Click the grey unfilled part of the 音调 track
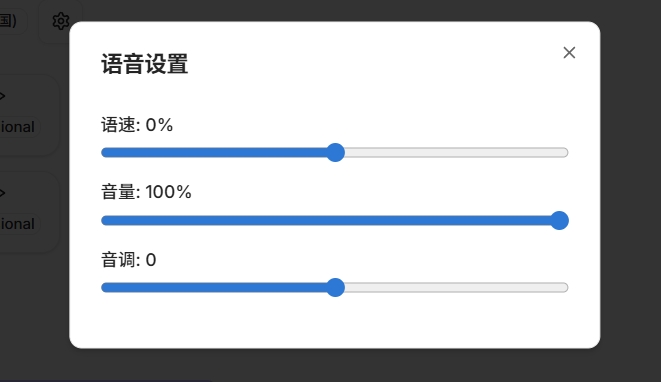661x382 pixels. [x=457, y=288]
